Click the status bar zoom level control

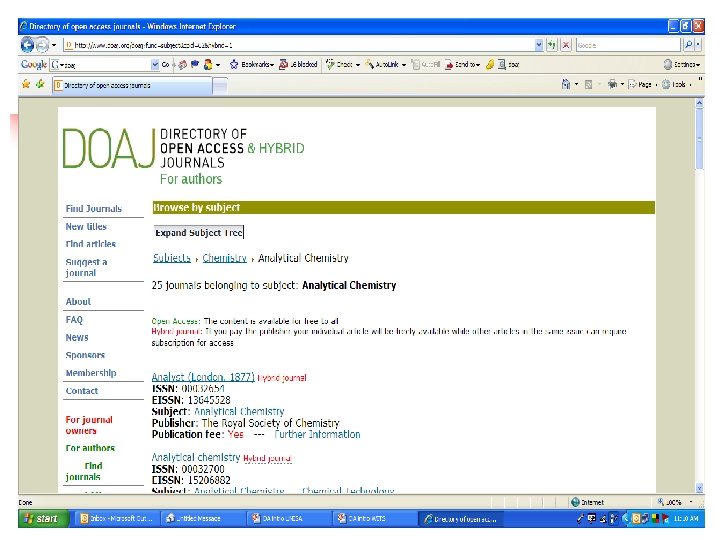[x=674, y=502]
